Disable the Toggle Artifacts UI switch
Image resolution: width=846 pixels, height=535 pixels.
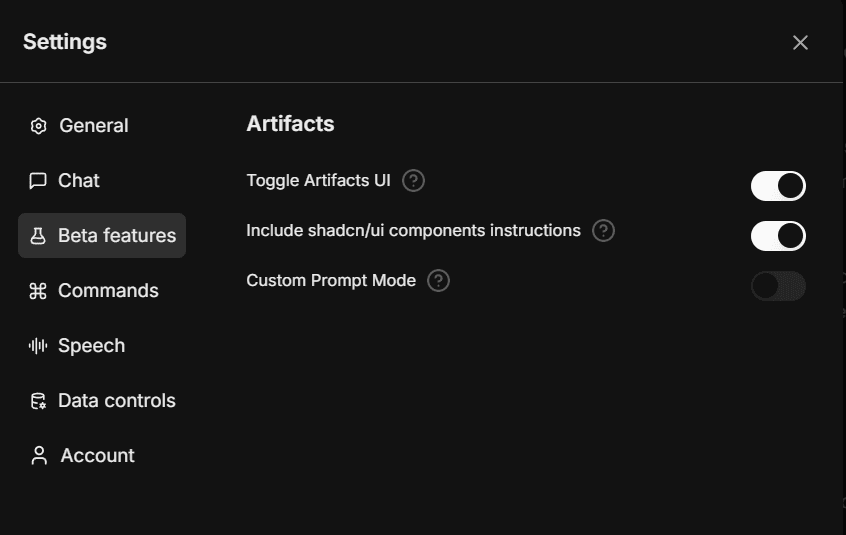tap(778, 186)
